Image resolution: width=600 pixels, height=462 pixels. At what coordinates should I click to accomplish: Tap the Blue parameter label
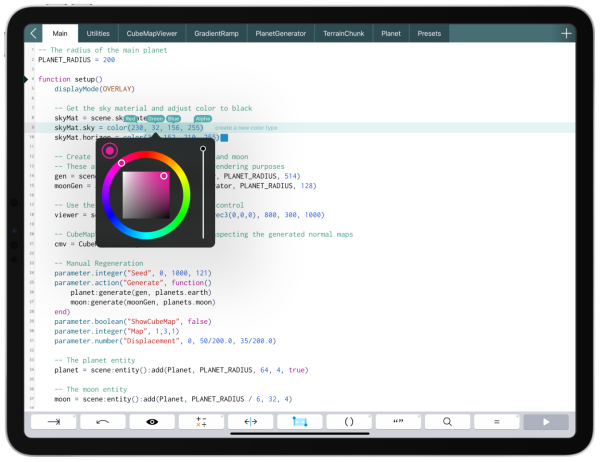point(173,119)
